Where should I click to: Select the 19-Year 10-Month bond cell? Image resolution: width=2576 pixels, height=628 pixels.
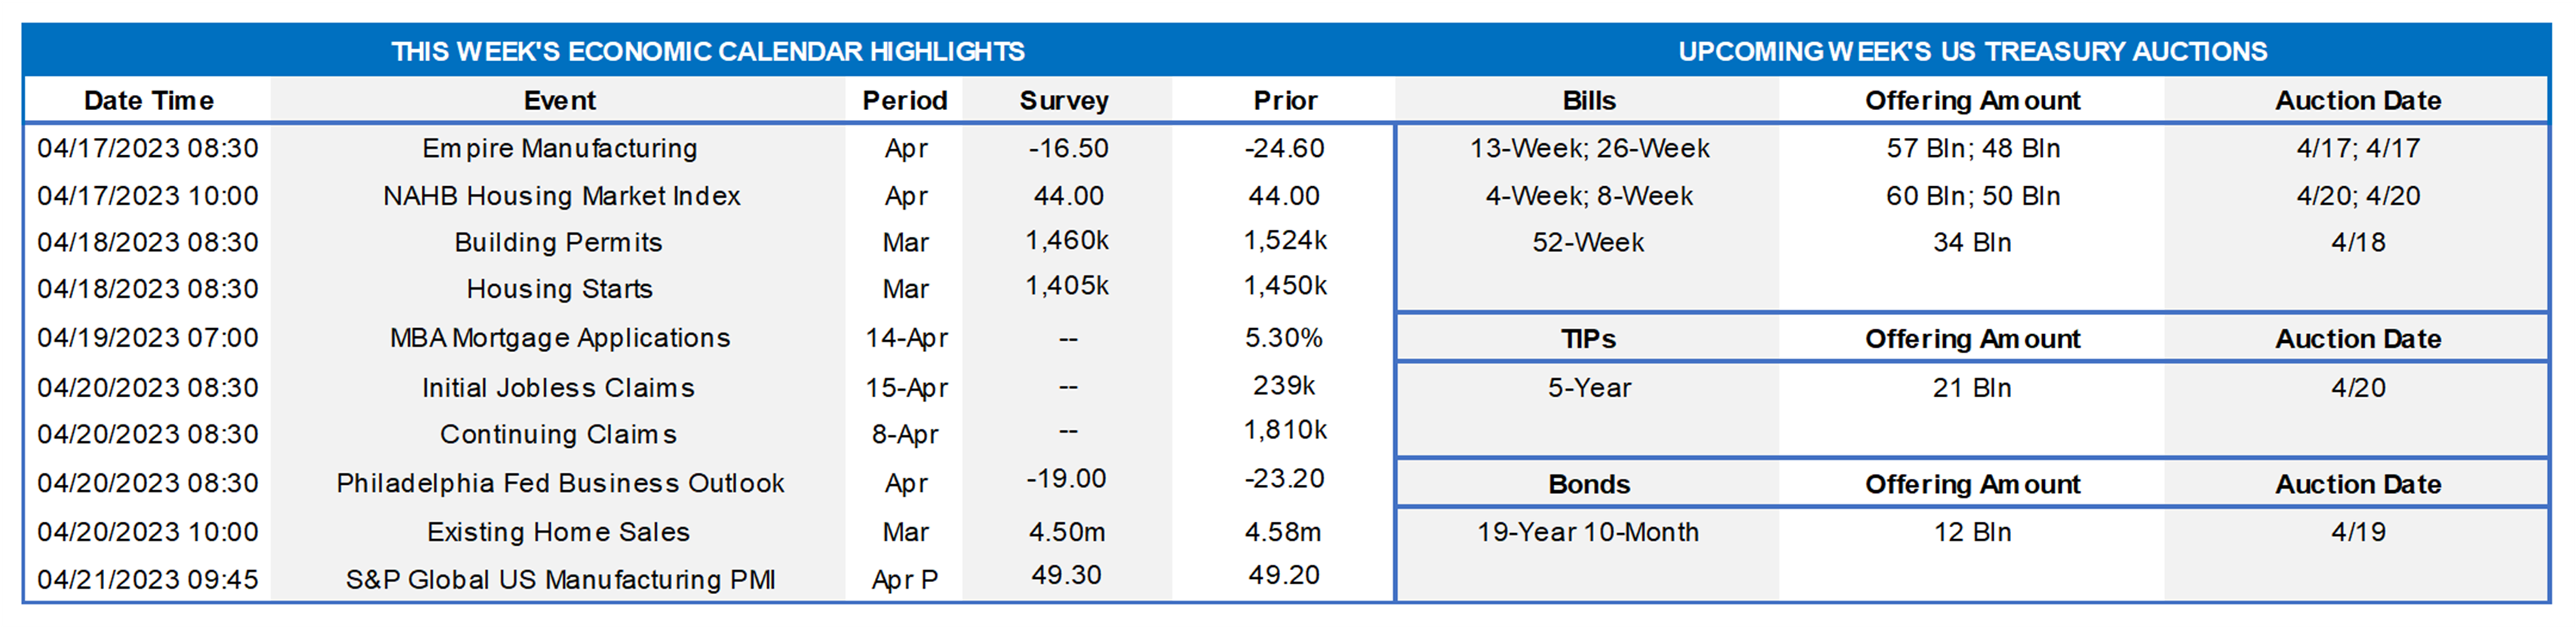(x=1588, y=532)
